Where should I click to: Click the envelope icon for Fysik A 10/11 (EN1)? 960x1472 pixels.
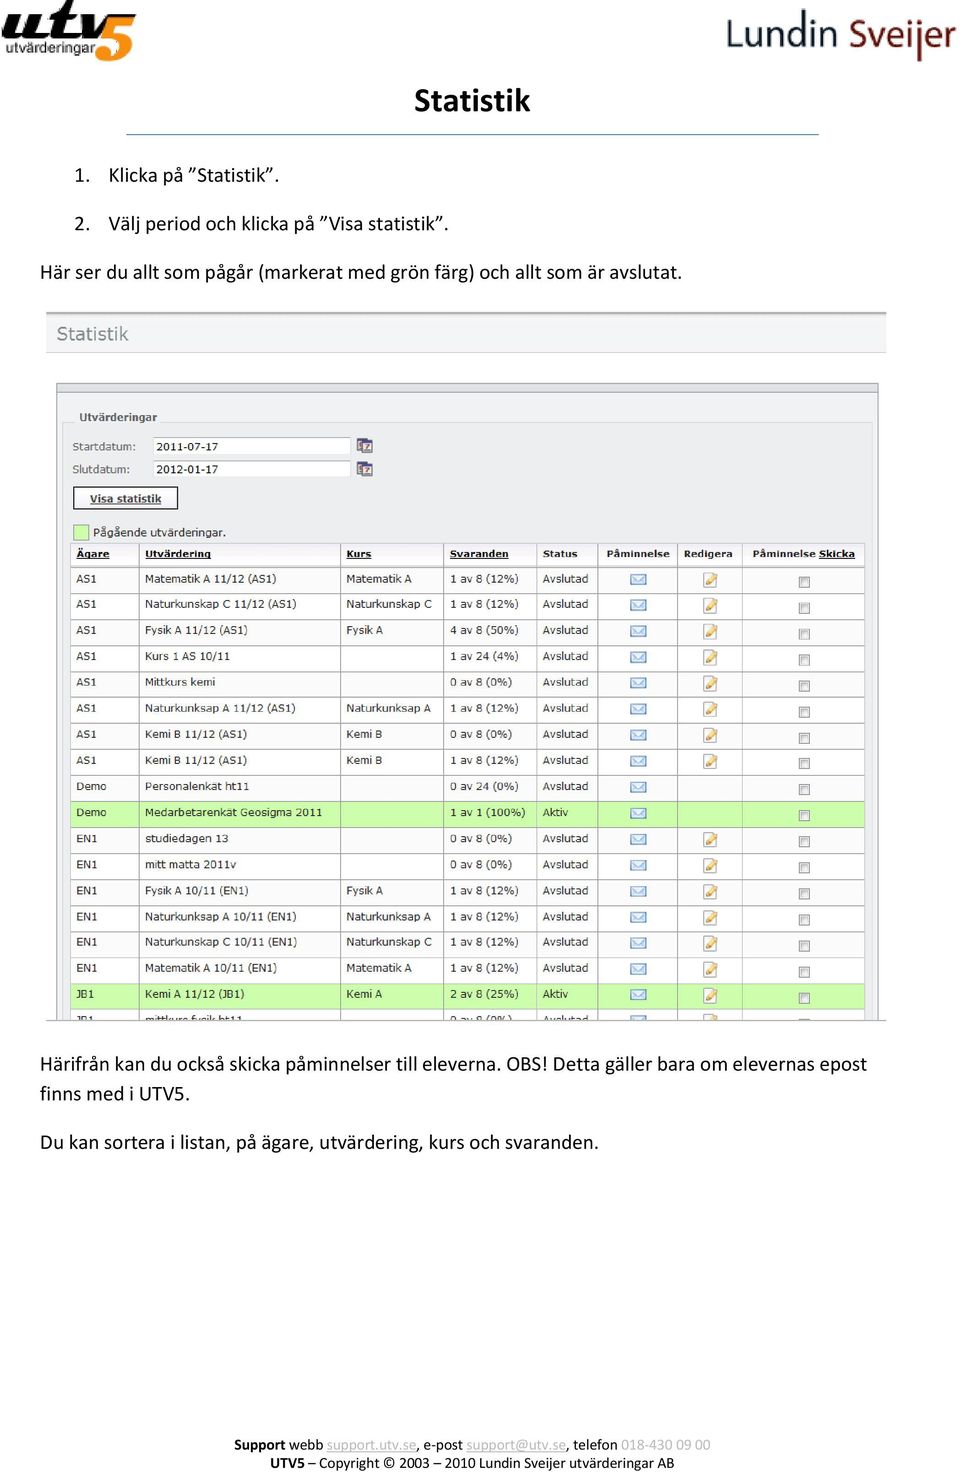638,892
